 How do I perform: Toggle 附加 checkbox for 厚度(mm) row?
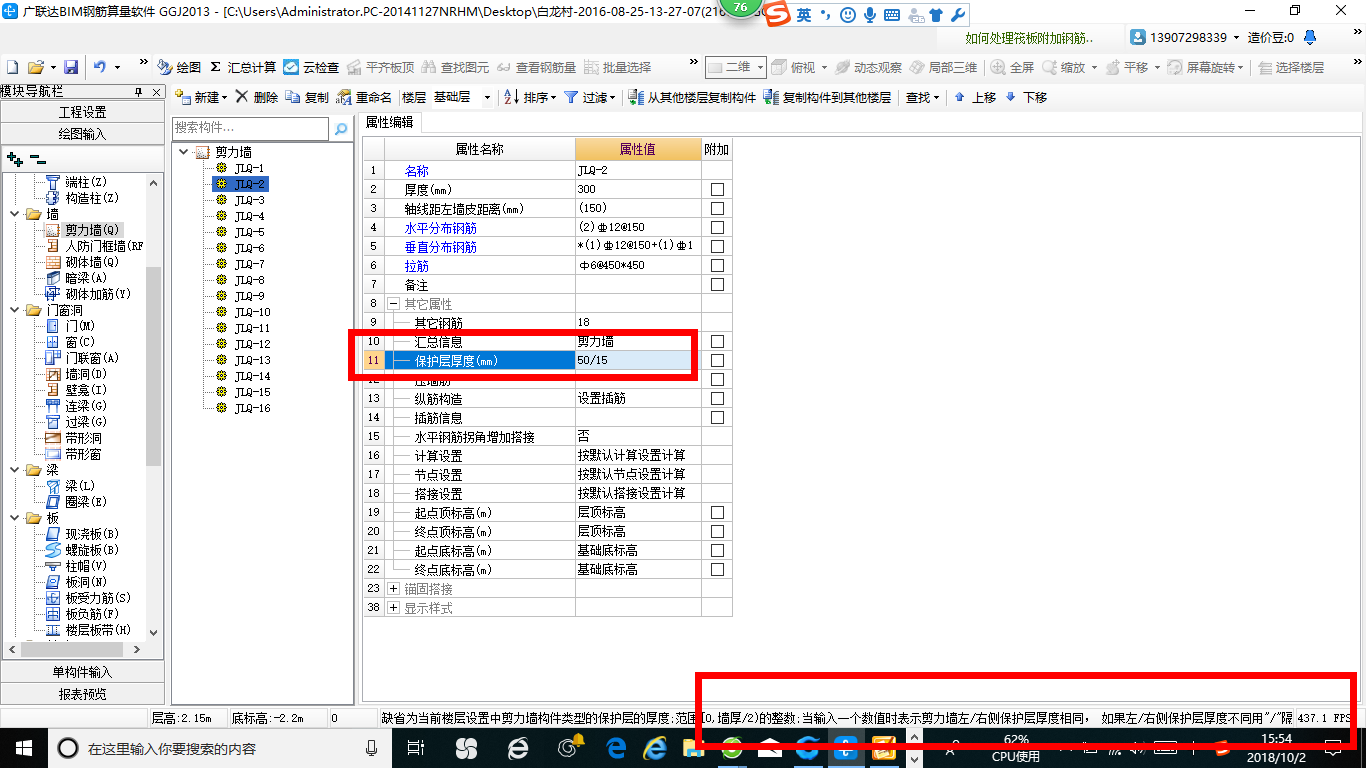(x=717, y=189)
